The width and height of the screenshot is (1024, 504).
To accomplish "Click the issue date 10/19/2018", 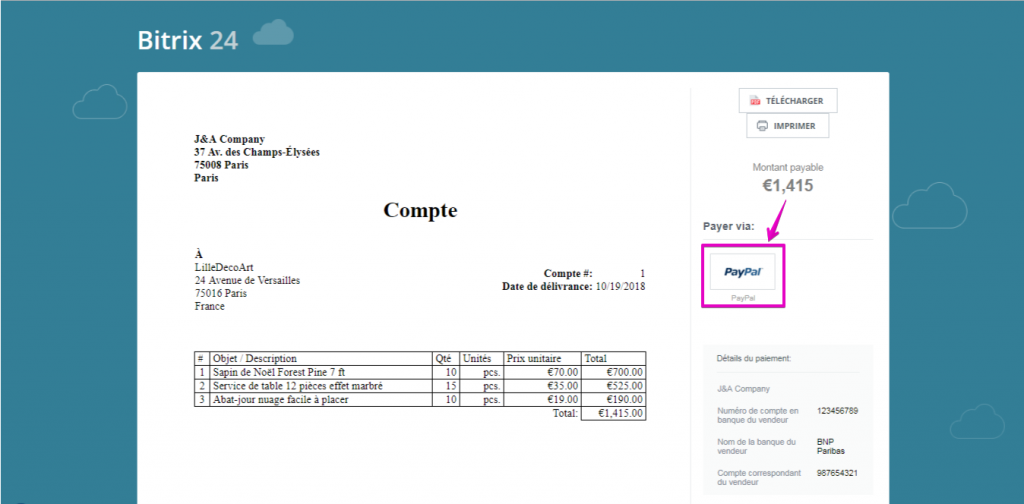I will pos(620,286).
